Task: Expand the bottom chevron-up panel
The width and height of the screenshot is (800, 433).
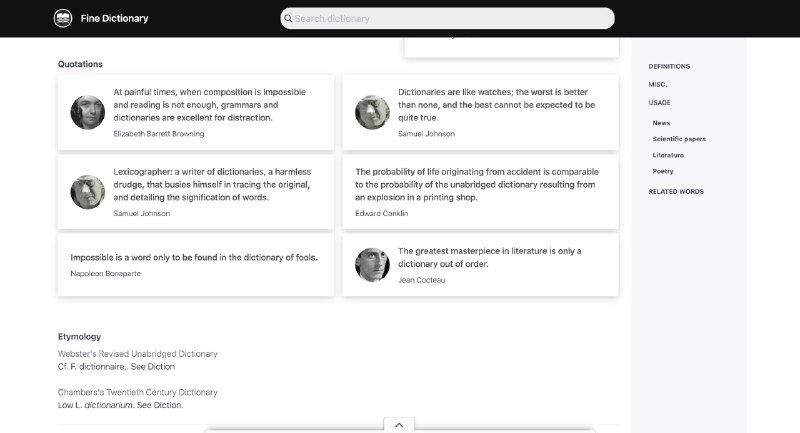Action: coord(398,425)
